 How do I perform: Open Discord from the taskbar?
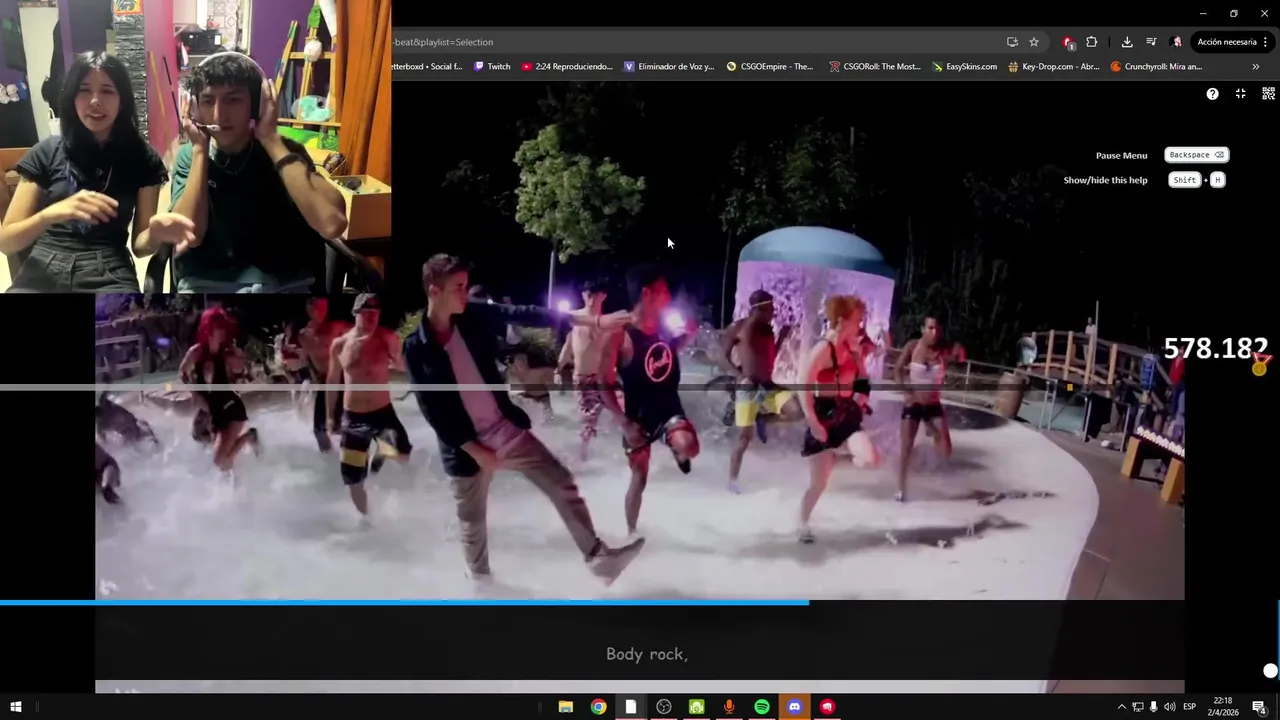pos(794,707)
